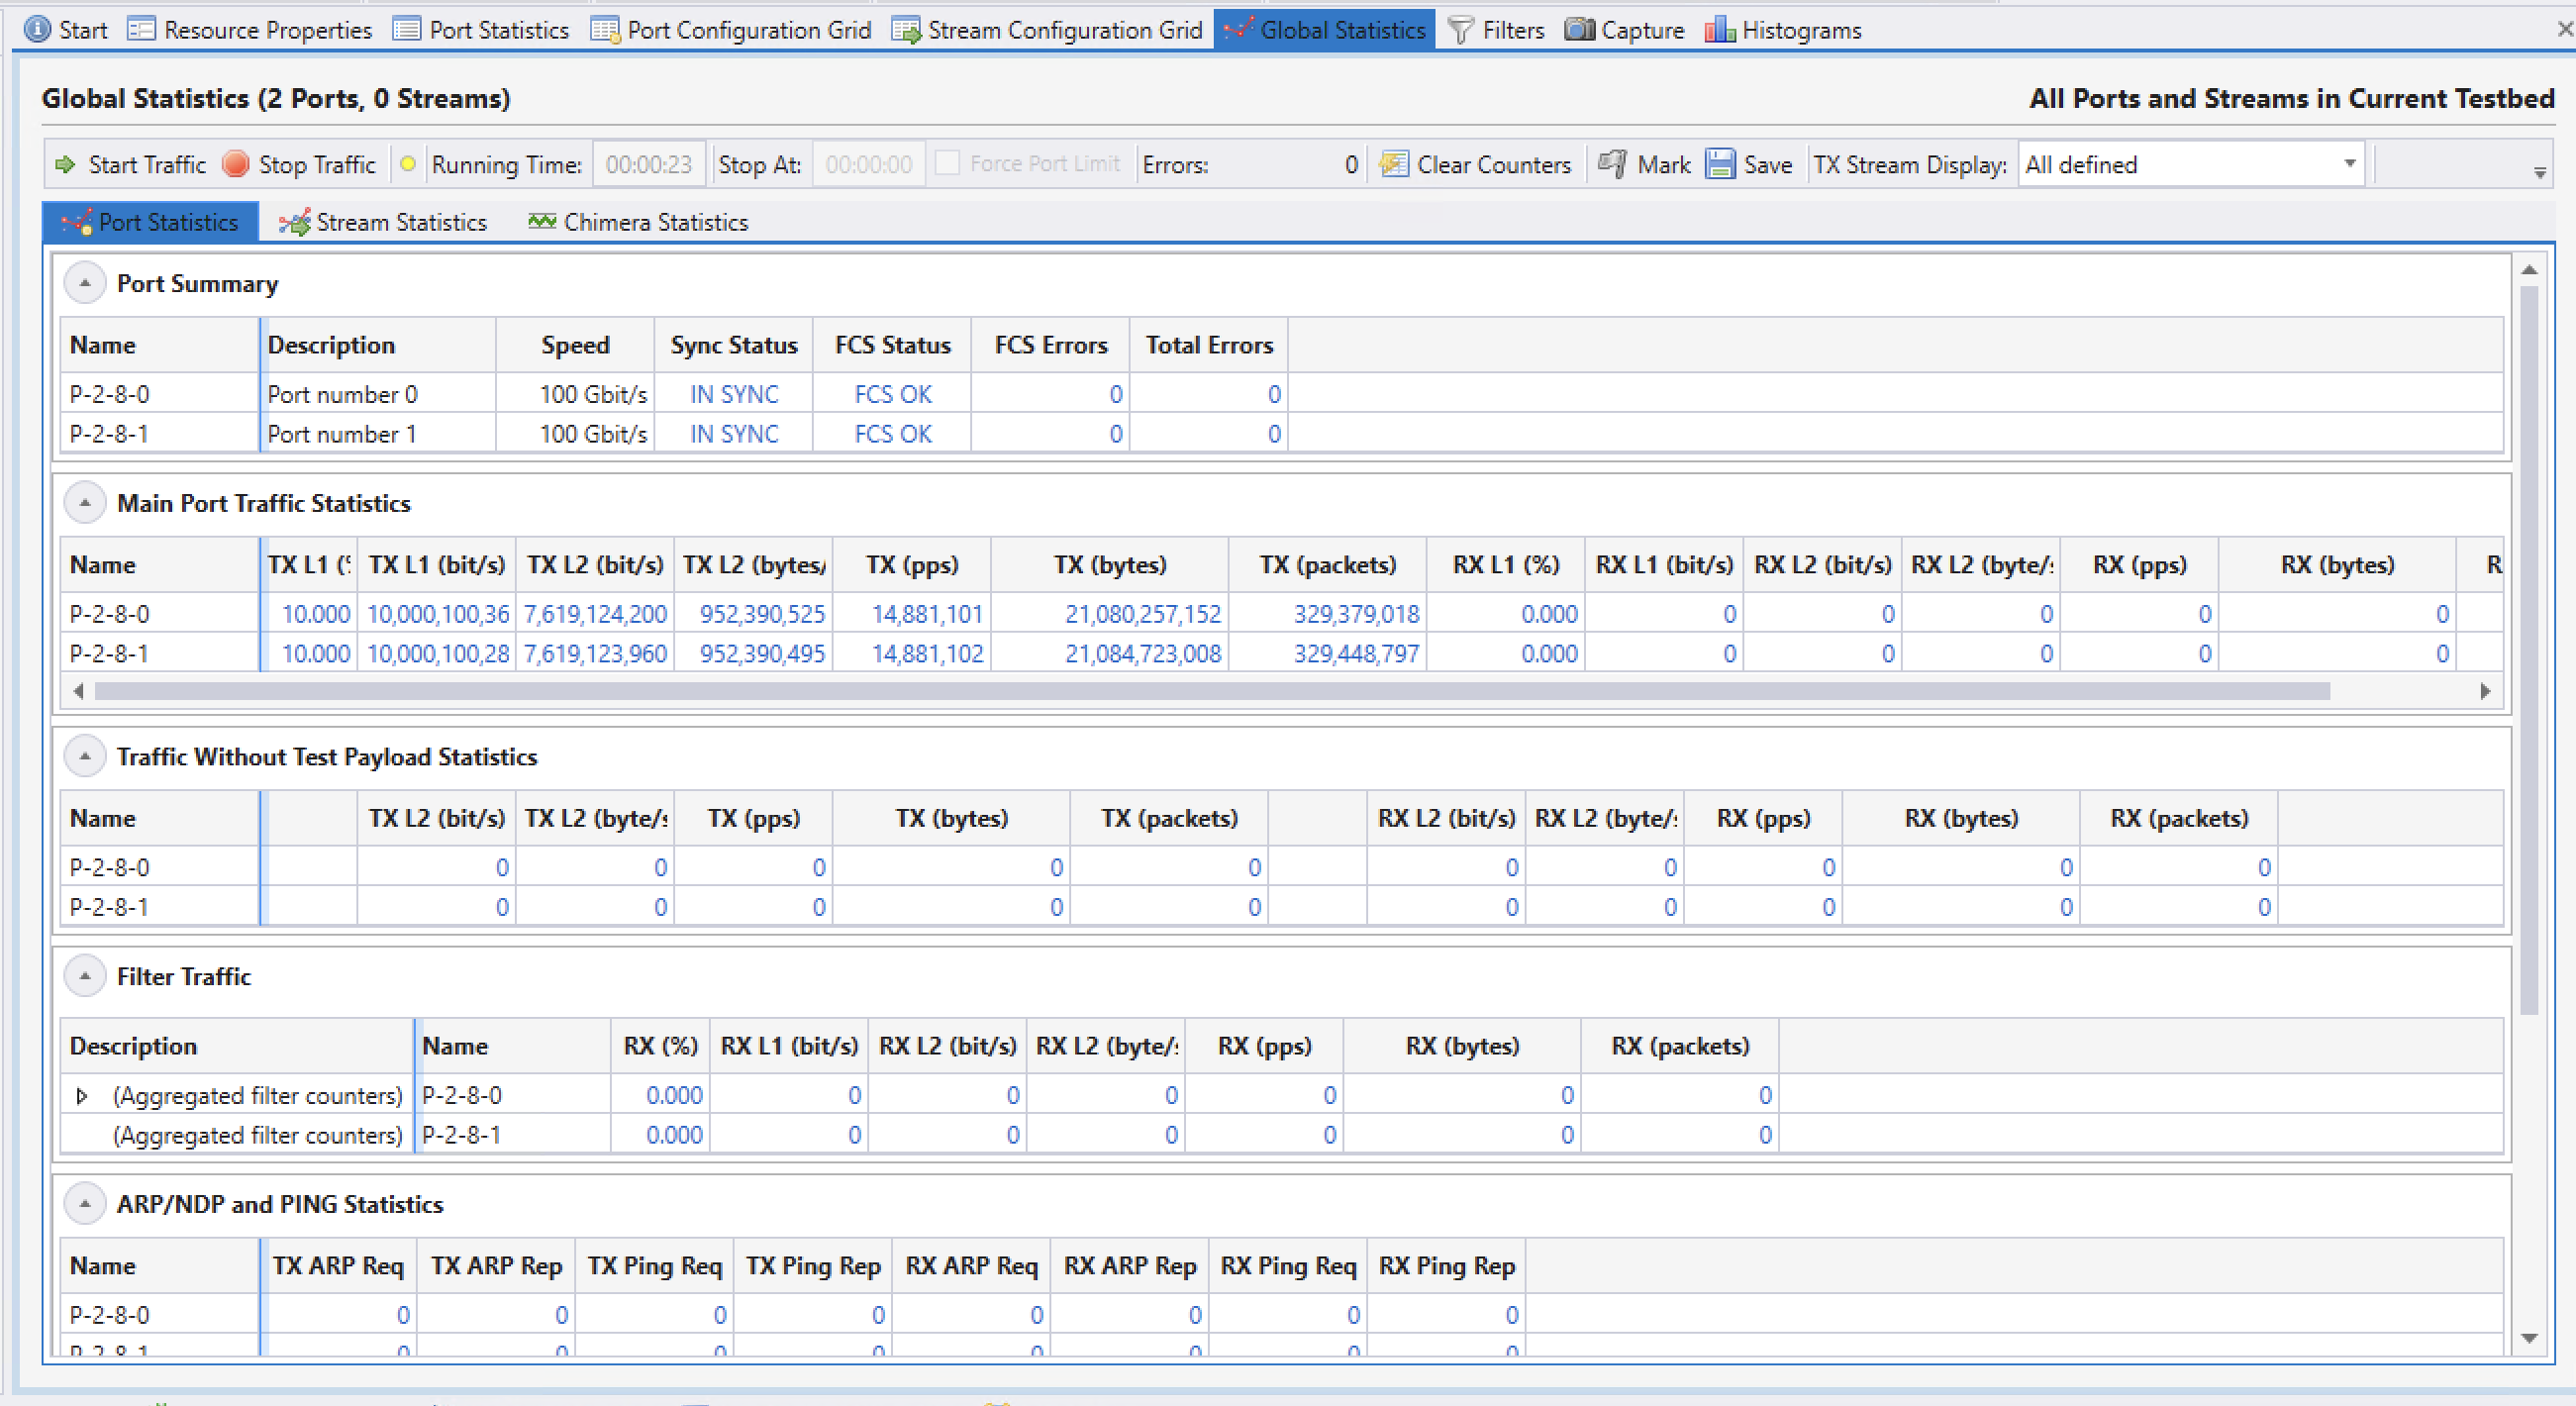Click the Running Time field

pos(649,164)
